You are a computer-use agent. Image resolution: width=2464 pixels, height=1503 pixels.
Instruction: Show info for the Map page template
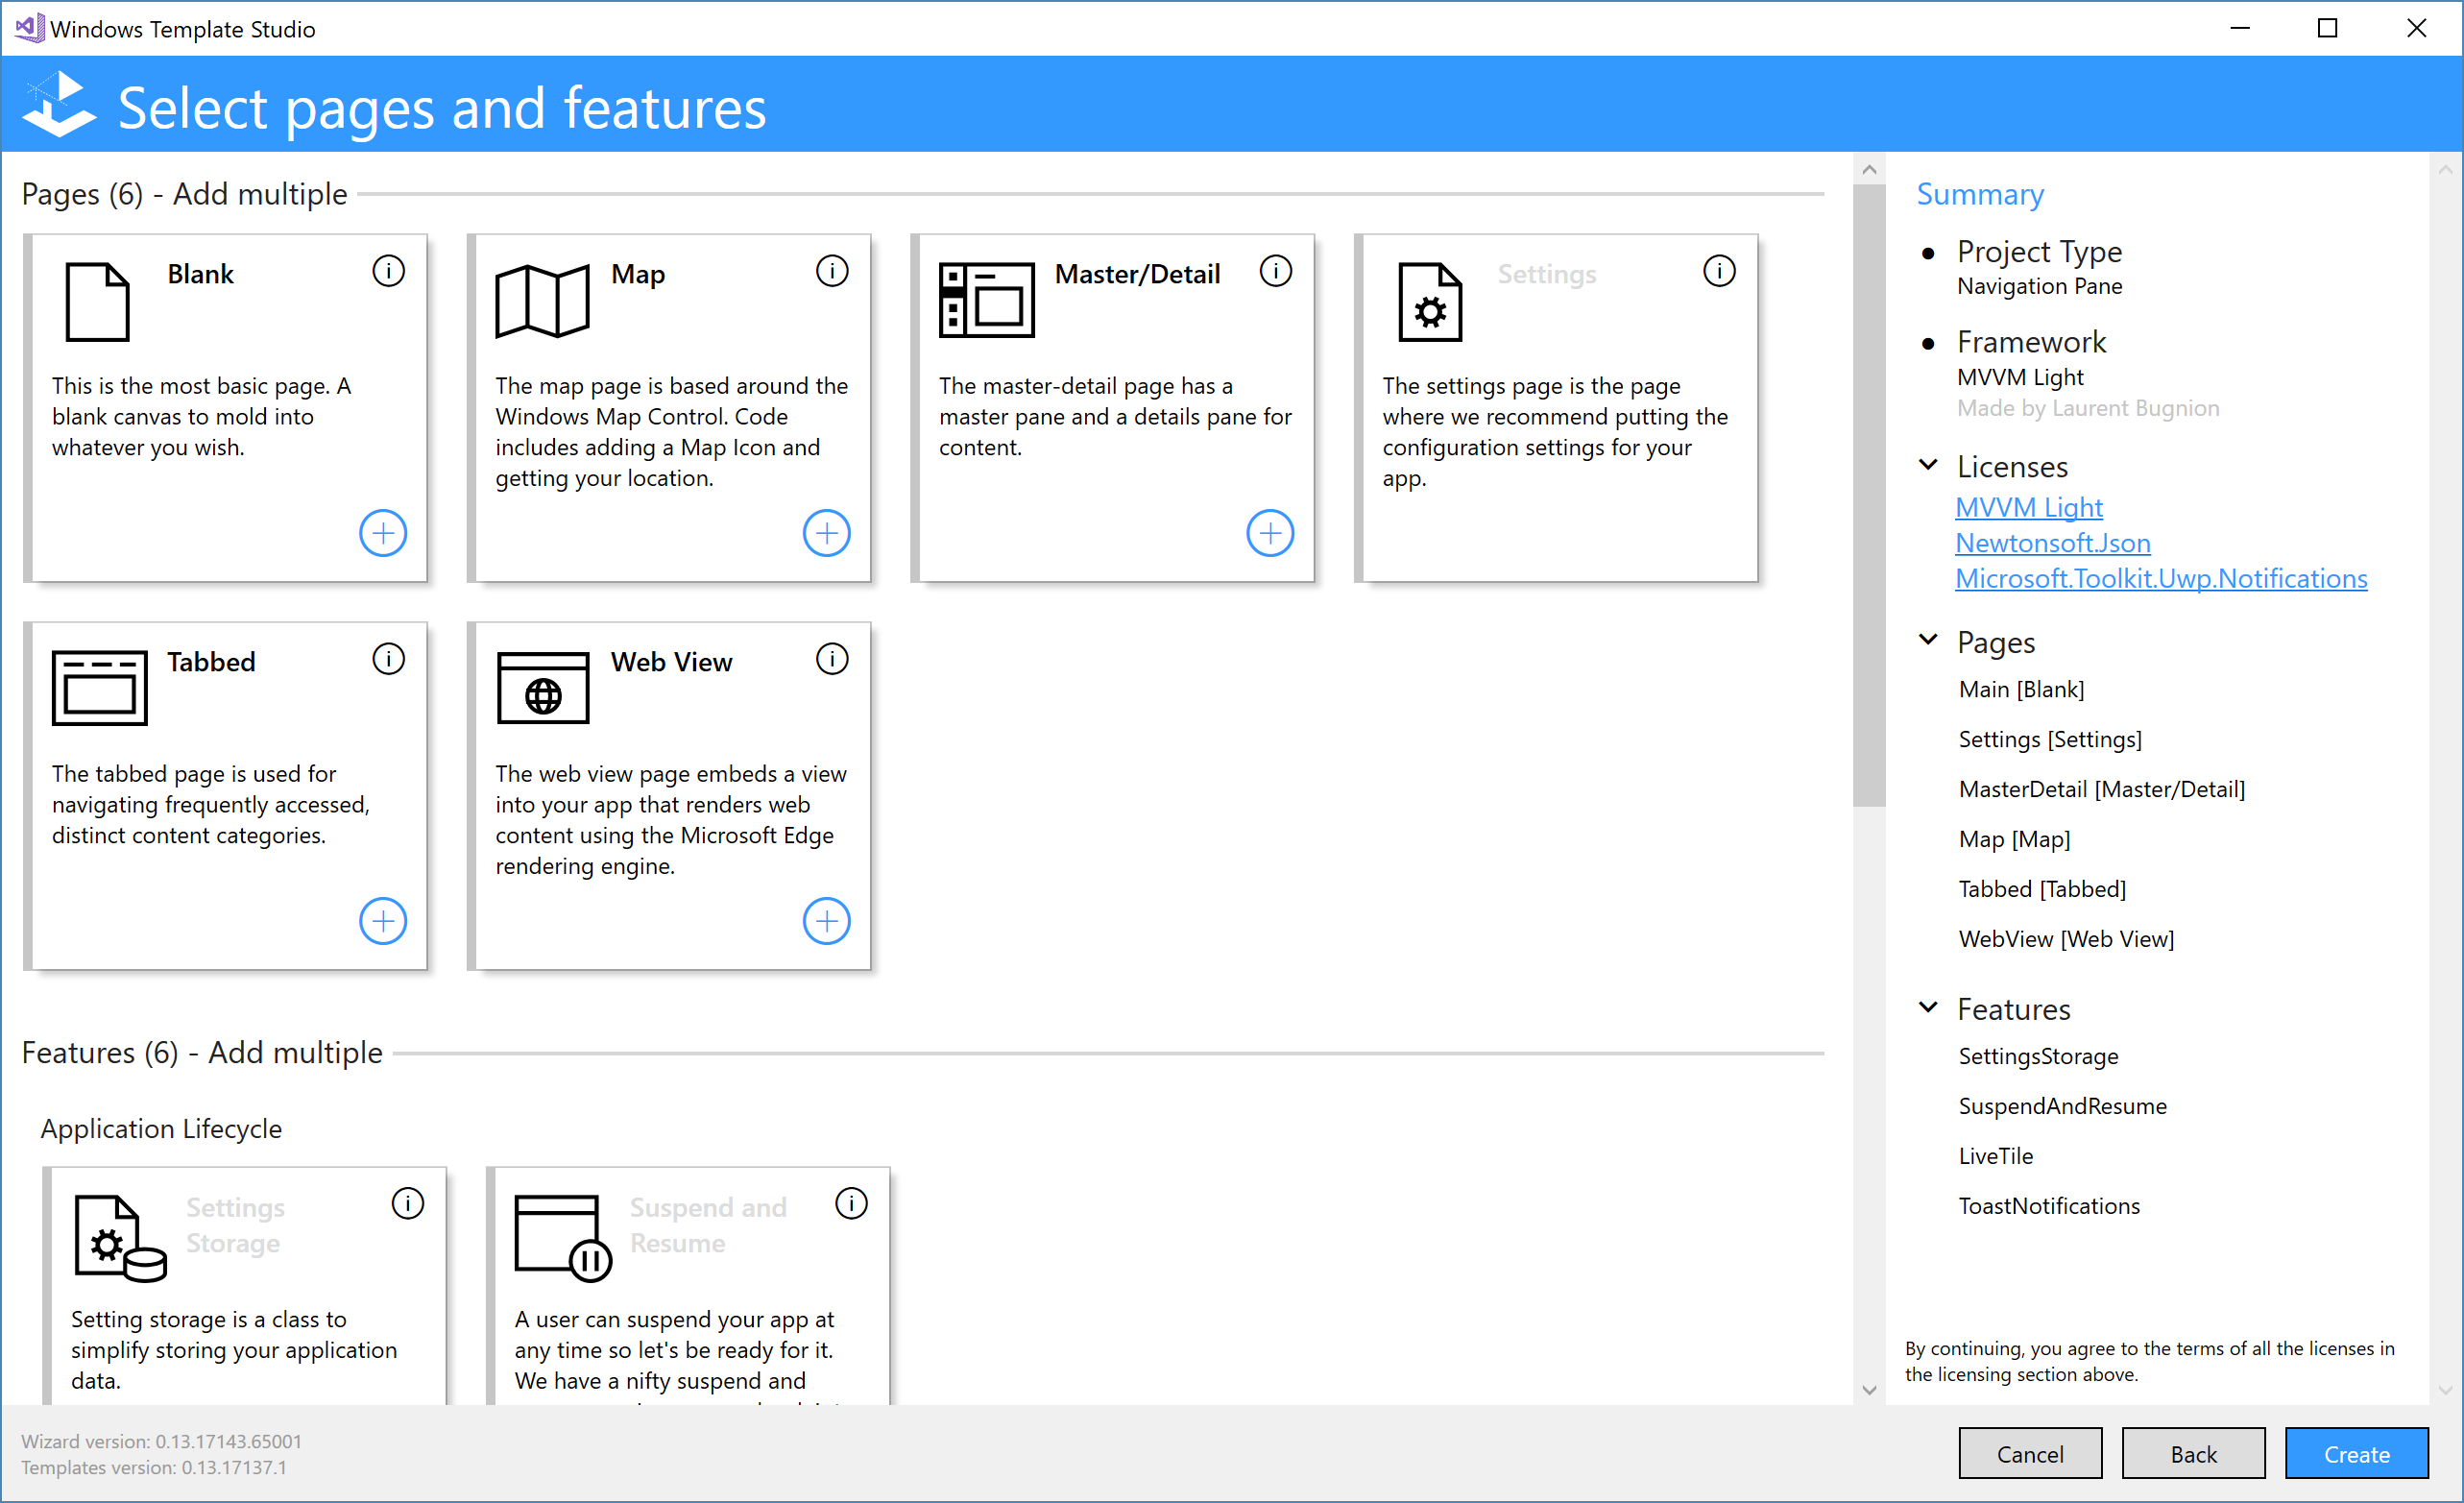(x=832, y=271)
